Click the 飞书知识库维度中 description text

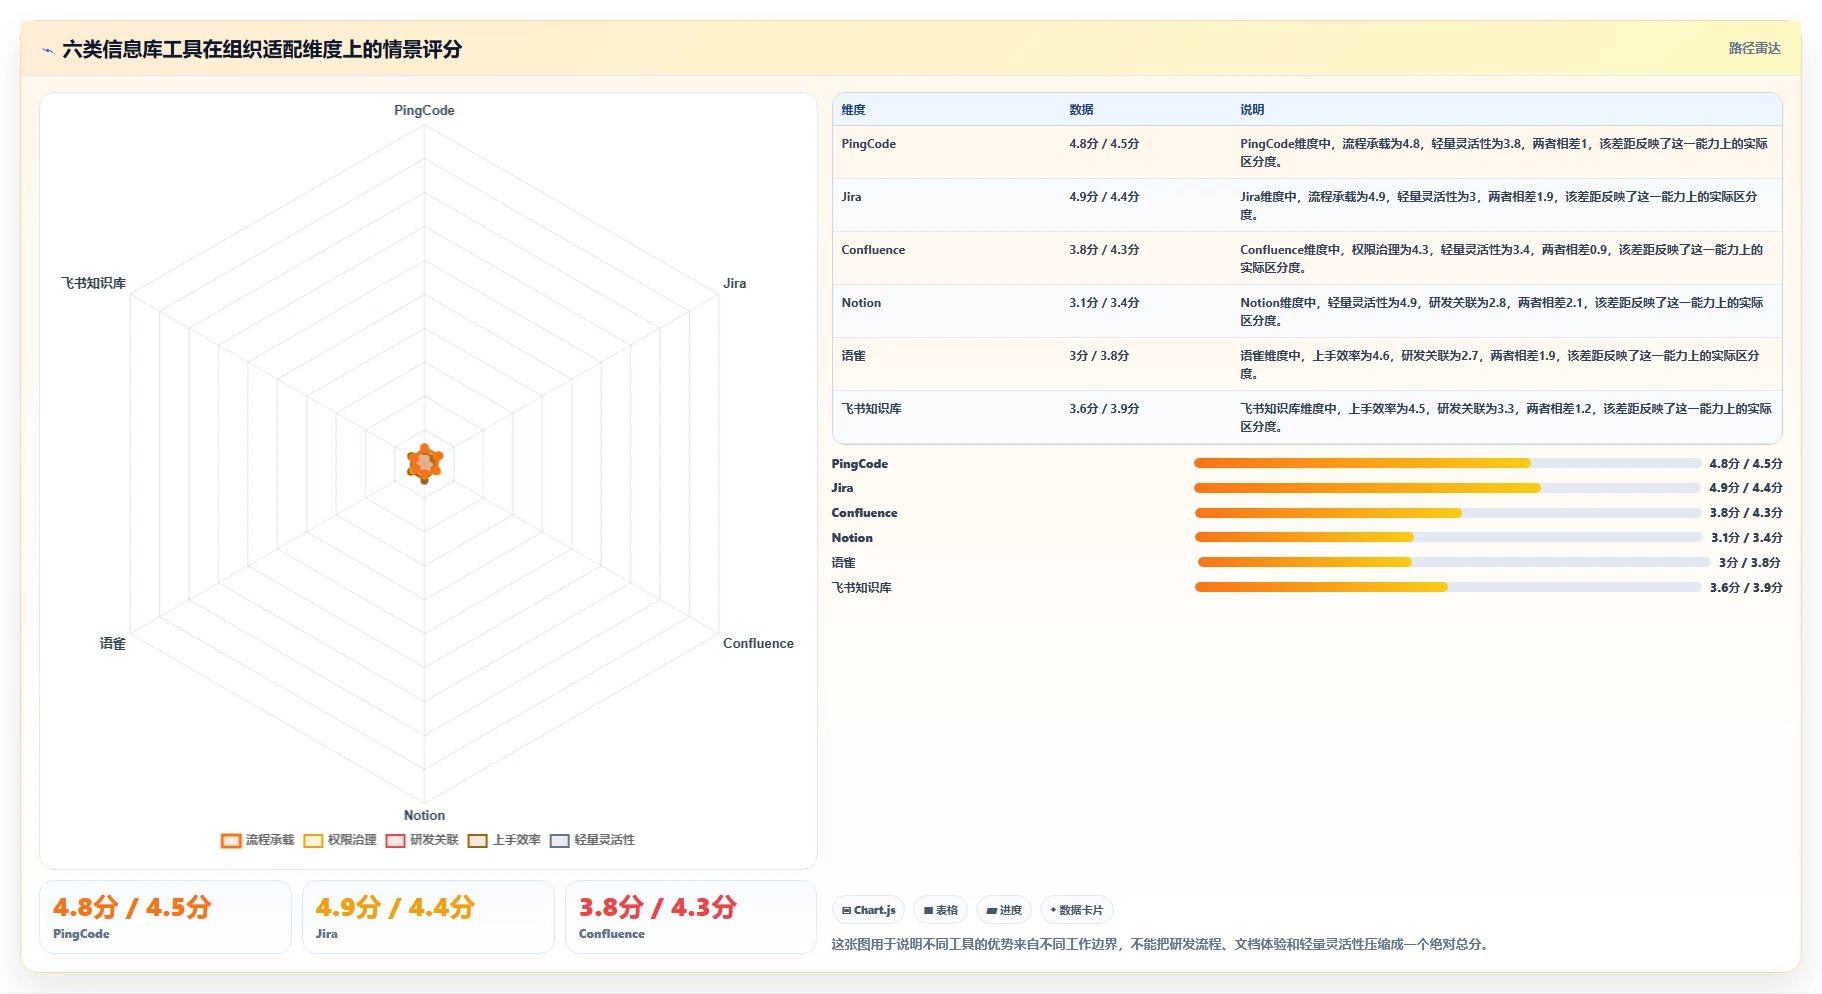click(1506, 418)
